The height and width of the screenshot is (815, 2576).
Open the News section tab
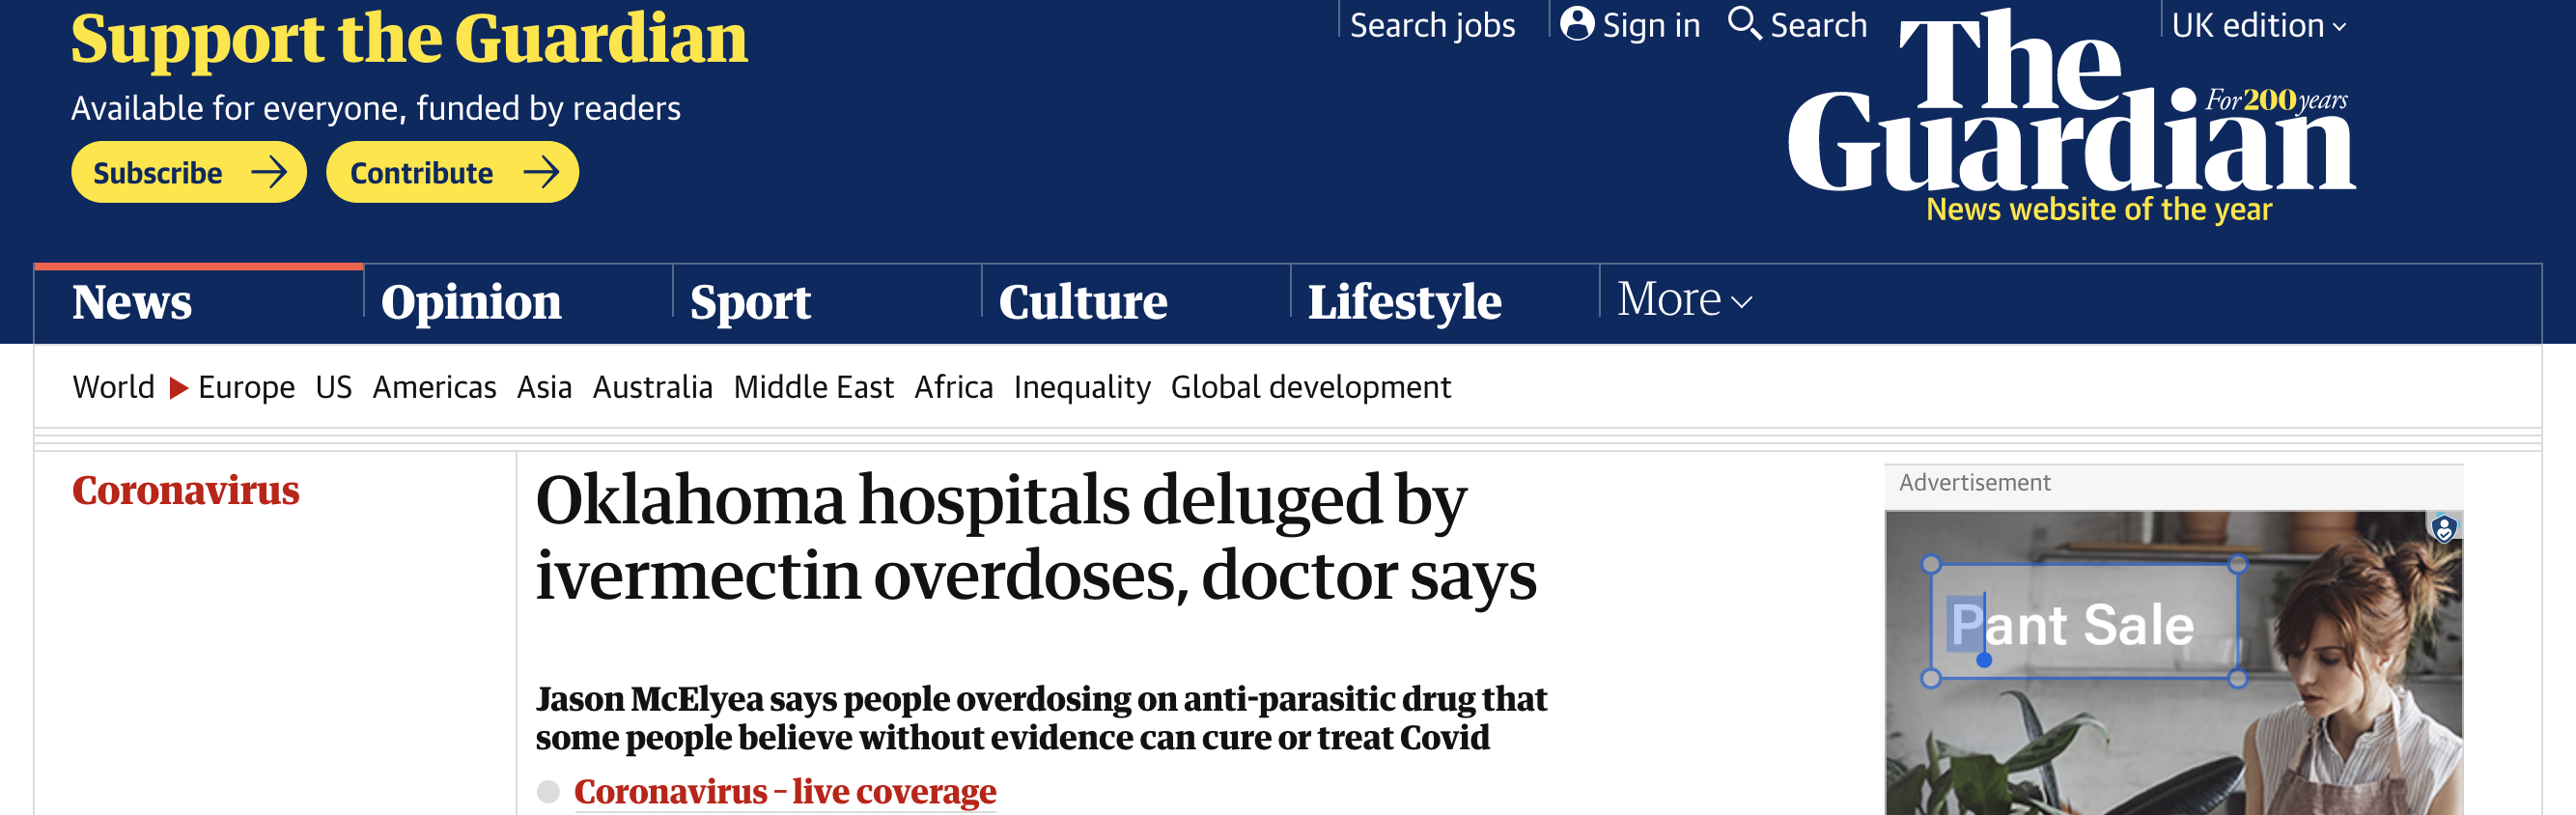point(132,302)
